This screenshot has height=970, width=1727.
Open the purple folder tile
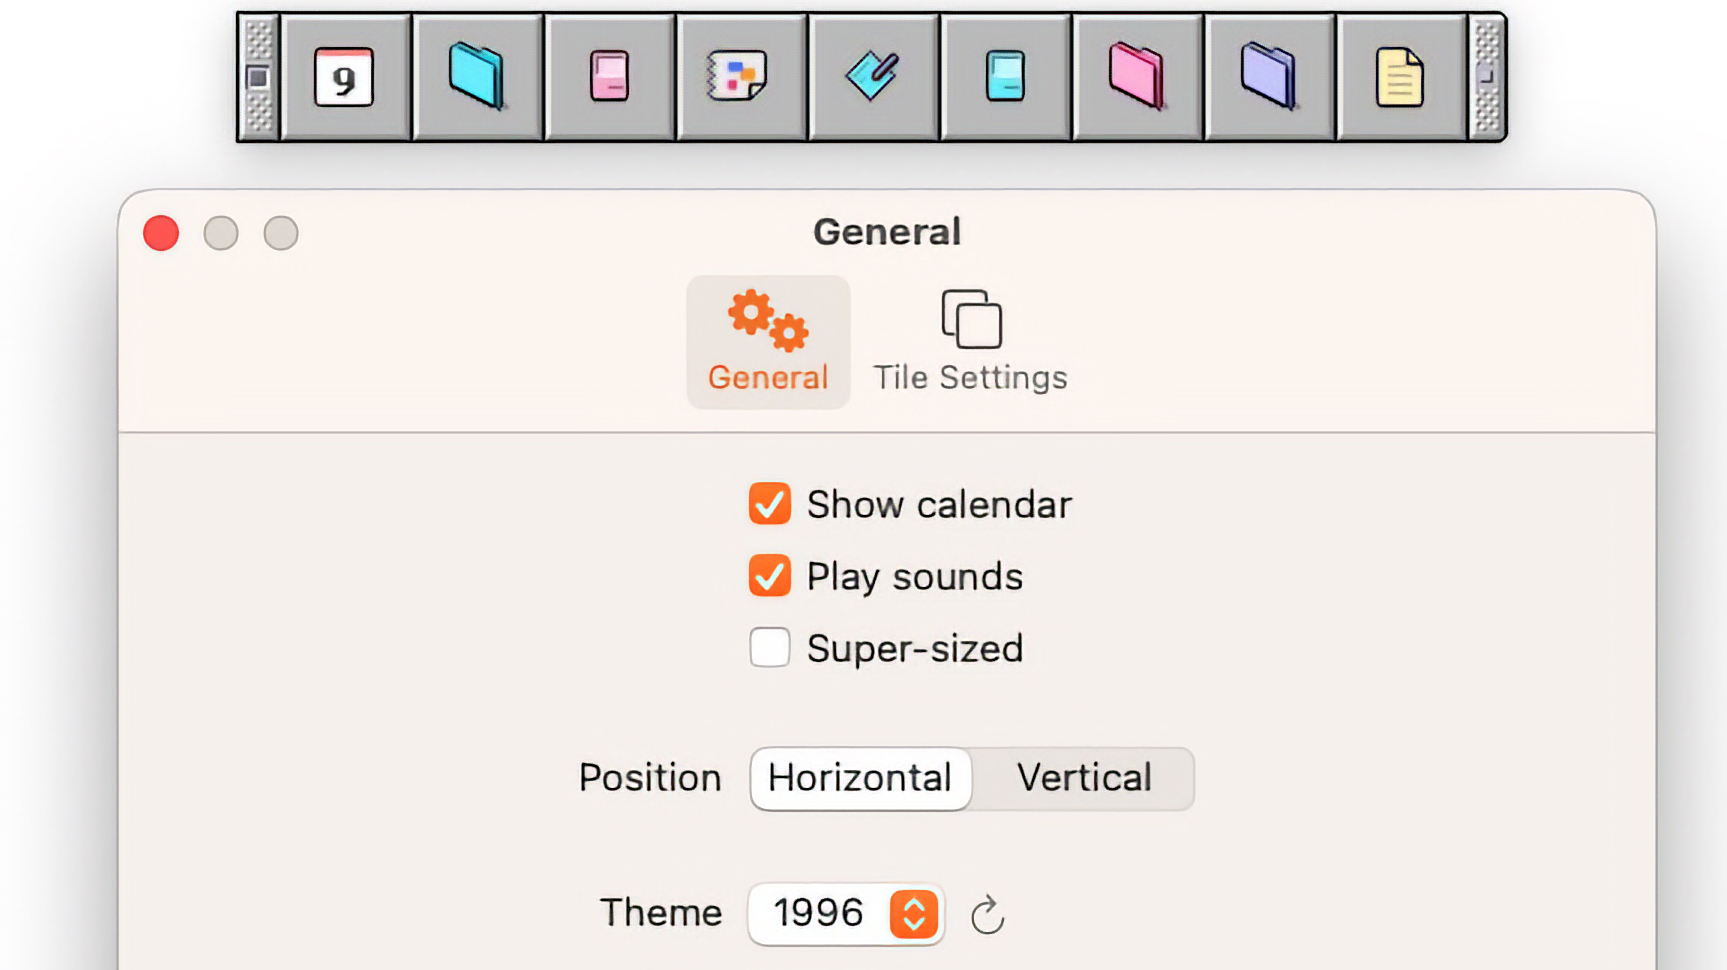[1269, 77]
